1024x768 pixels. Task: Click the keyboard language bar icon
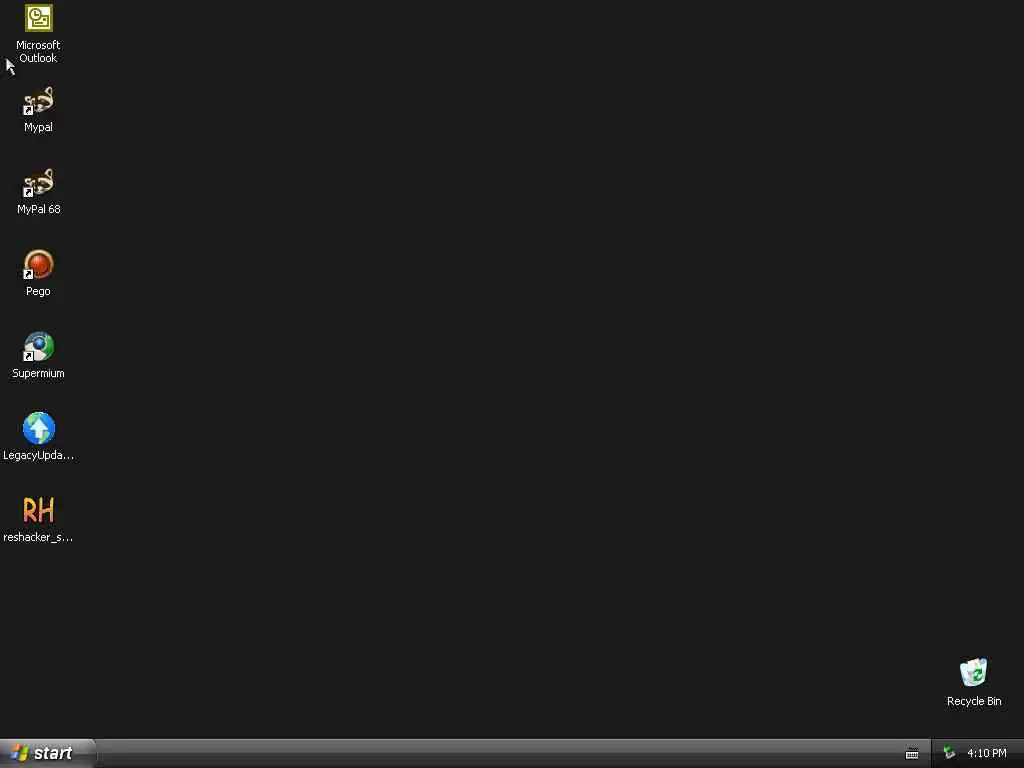[x=912, y=754]
